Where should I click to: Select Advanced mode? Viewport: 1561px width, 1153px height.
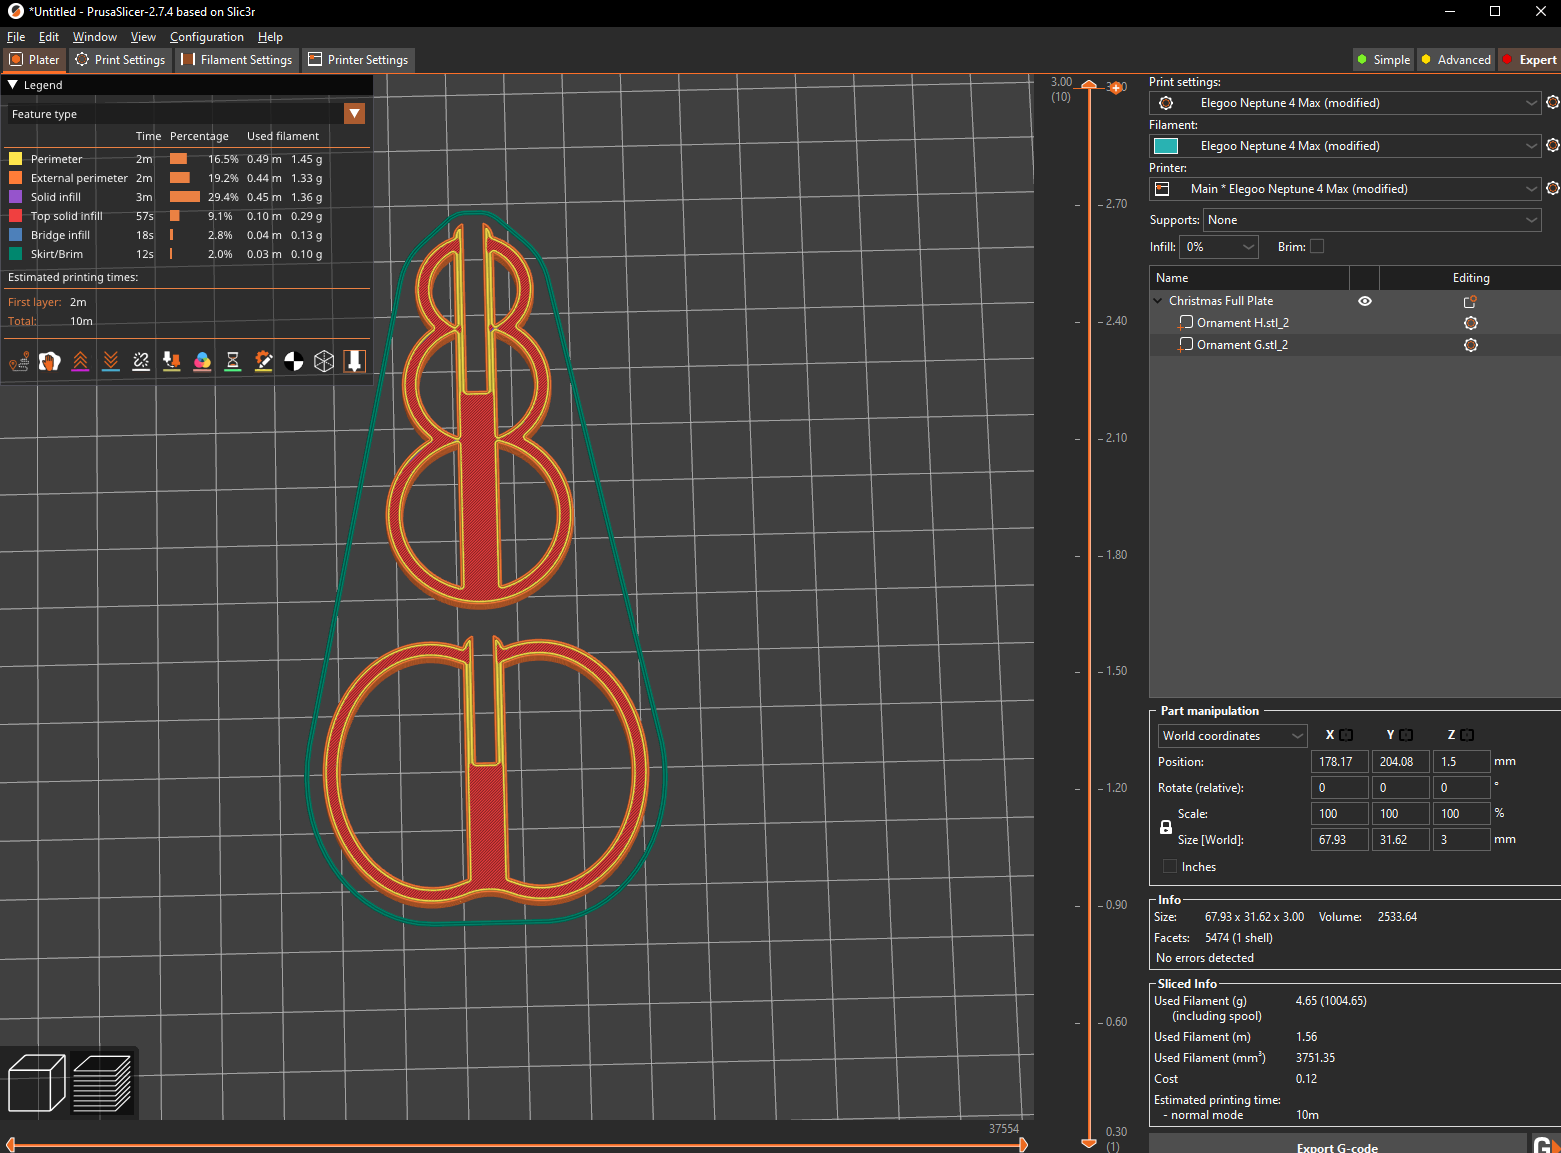(1455, 60)
